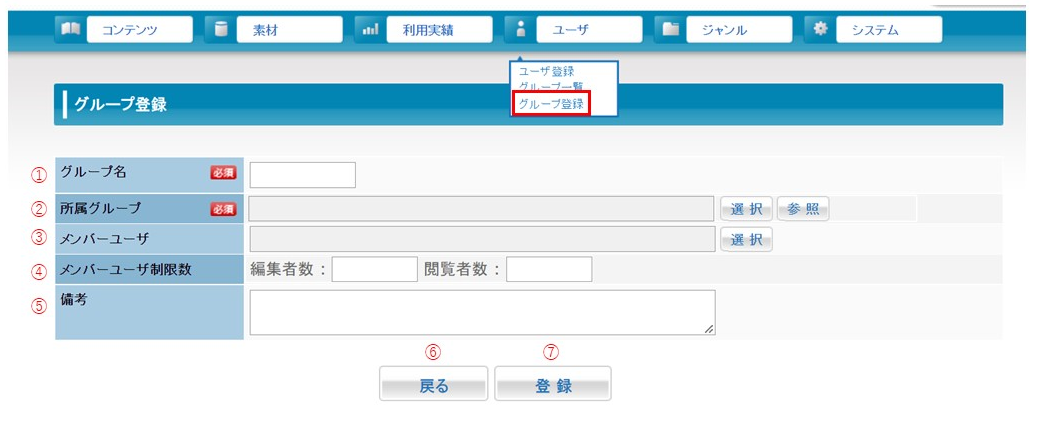Choose グループ登録 from the user submenu

click(x=552, y=103)
